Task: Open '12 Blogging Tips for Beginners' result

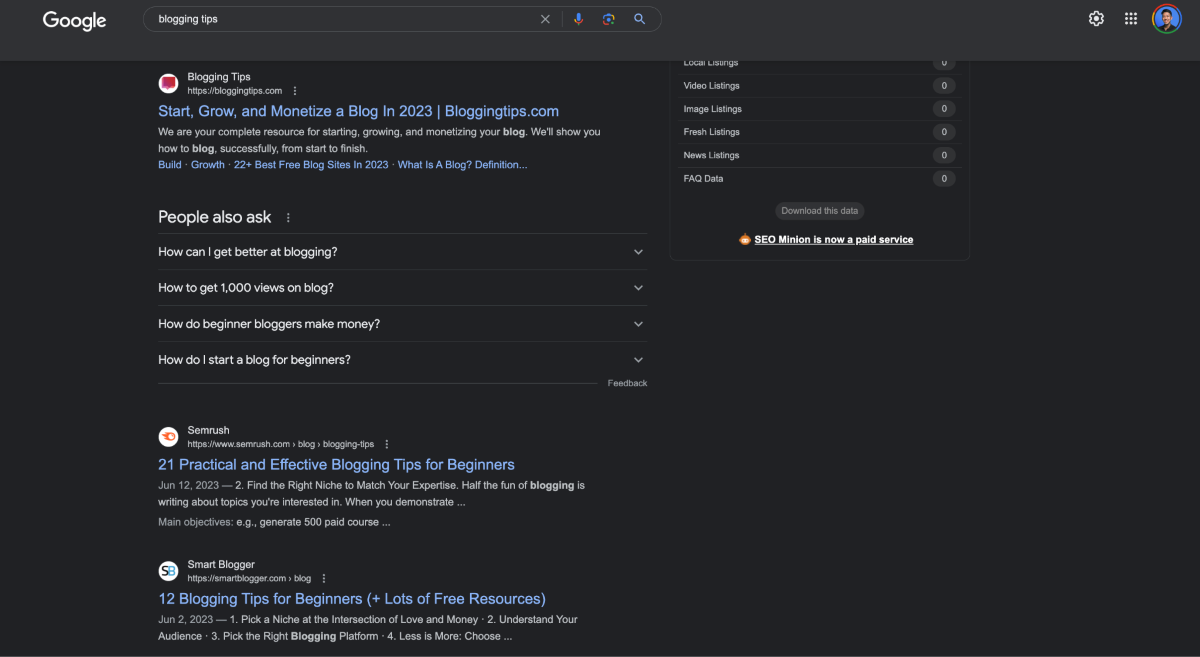Action: (352, 599)
